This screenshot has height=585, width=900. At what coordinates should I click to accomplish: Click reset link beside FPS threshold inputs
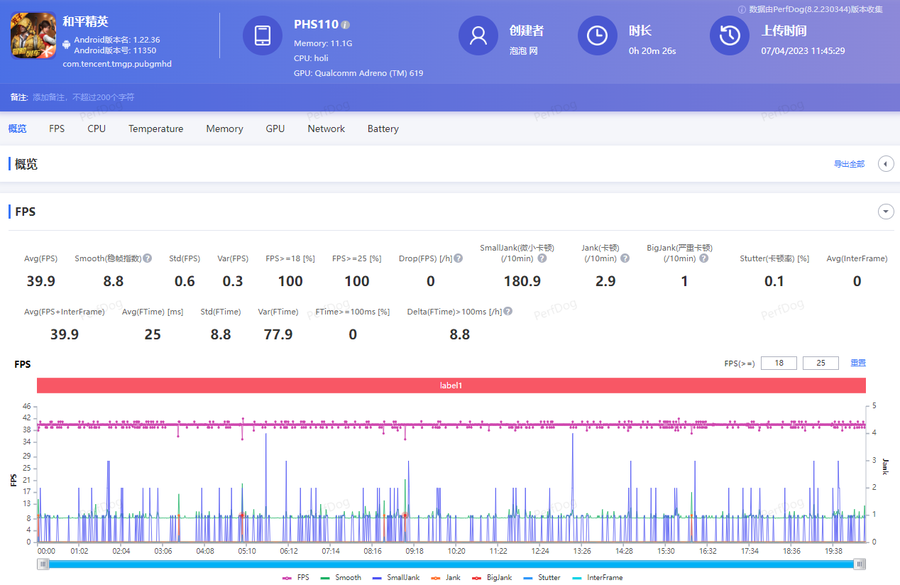[x=857, y=363]
